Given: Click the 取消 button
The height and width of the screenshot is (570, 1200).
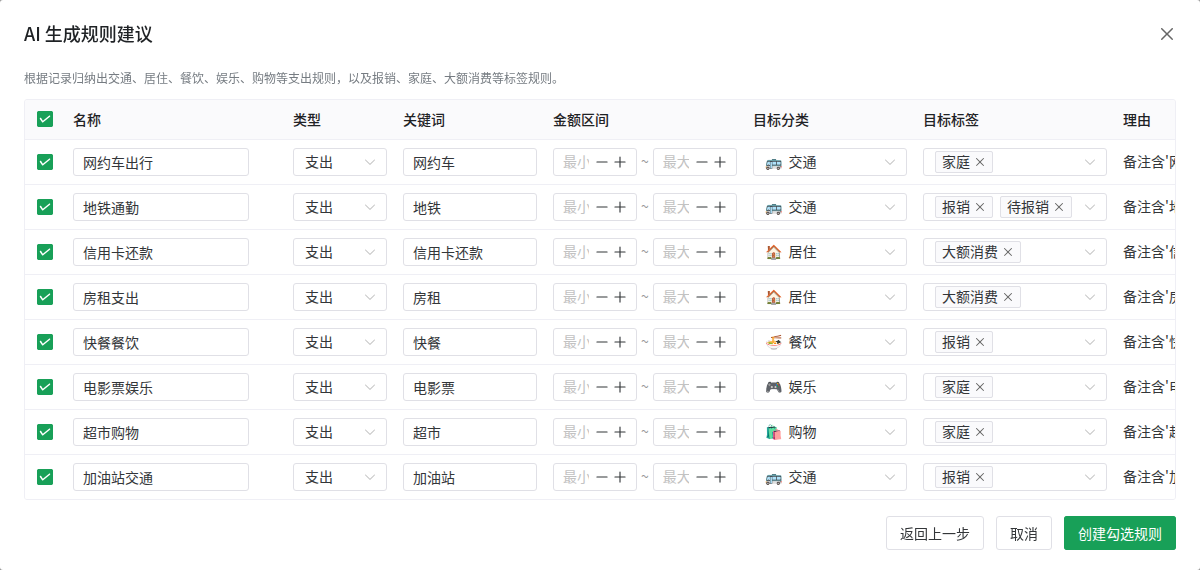Looking at the screenshot, I should click(x=1024, y=533).
